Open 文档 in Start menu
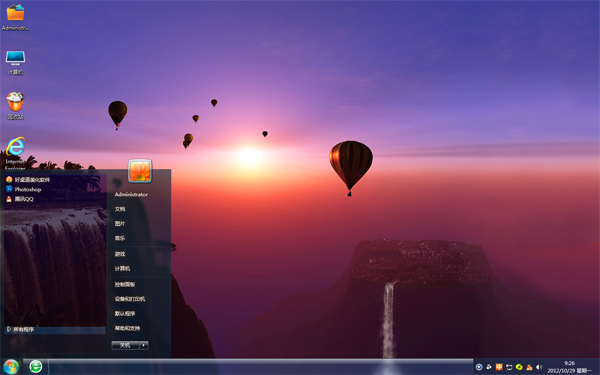Image resolution: width=600 pixels, height=375 pixels. (x=120, y=209)
